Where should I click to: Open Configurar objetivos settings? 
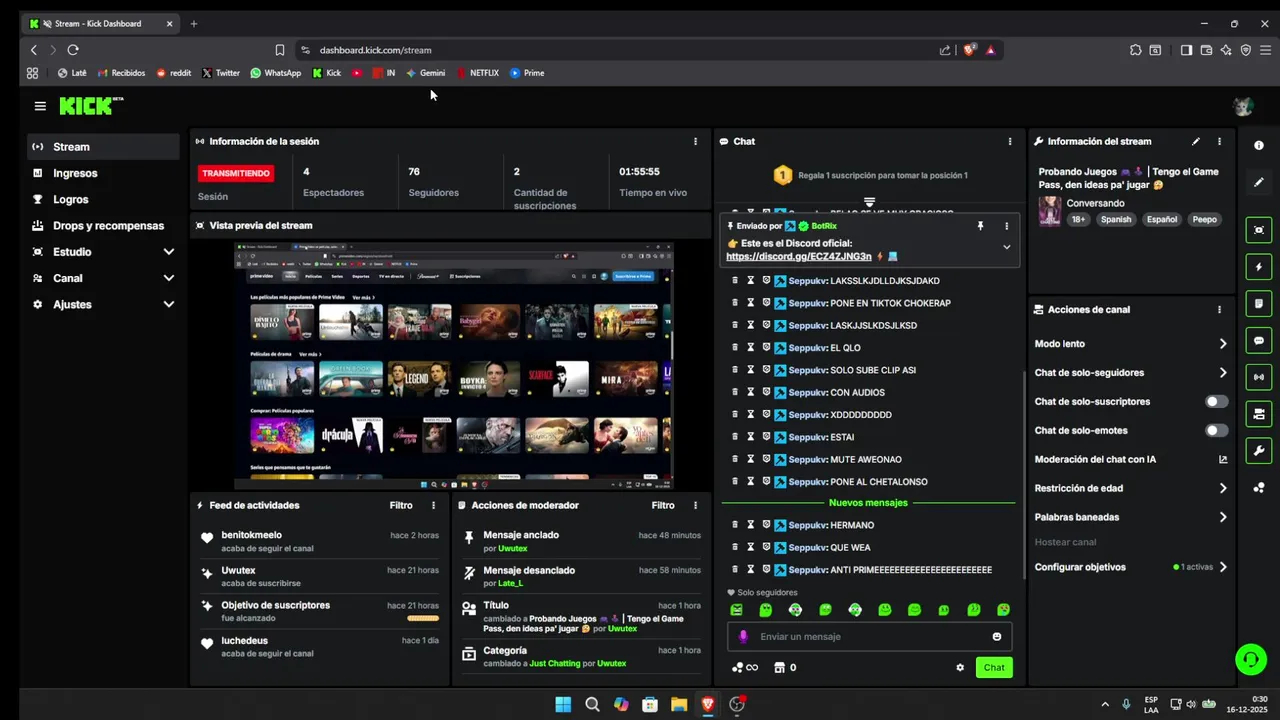1130,567
